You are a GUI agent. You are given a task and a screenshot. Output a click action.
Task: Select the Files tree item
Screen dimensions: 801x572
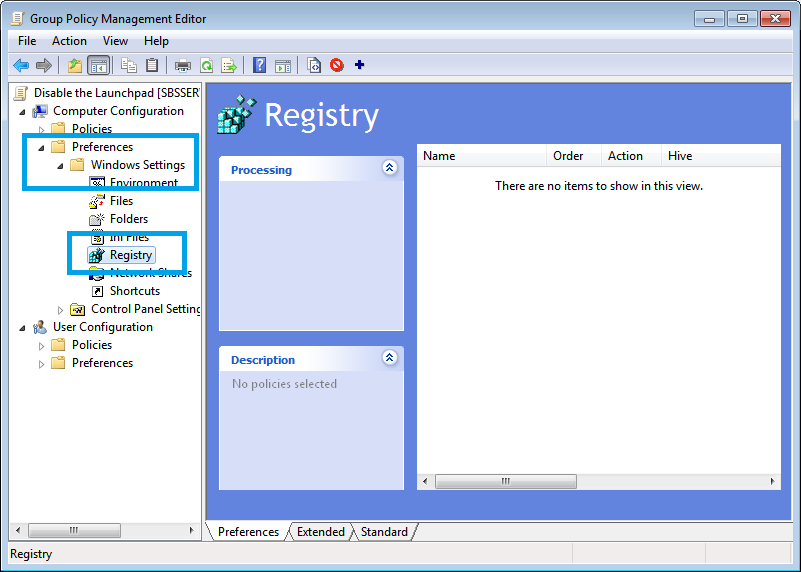pyautogui.click(x=121, y=201)
